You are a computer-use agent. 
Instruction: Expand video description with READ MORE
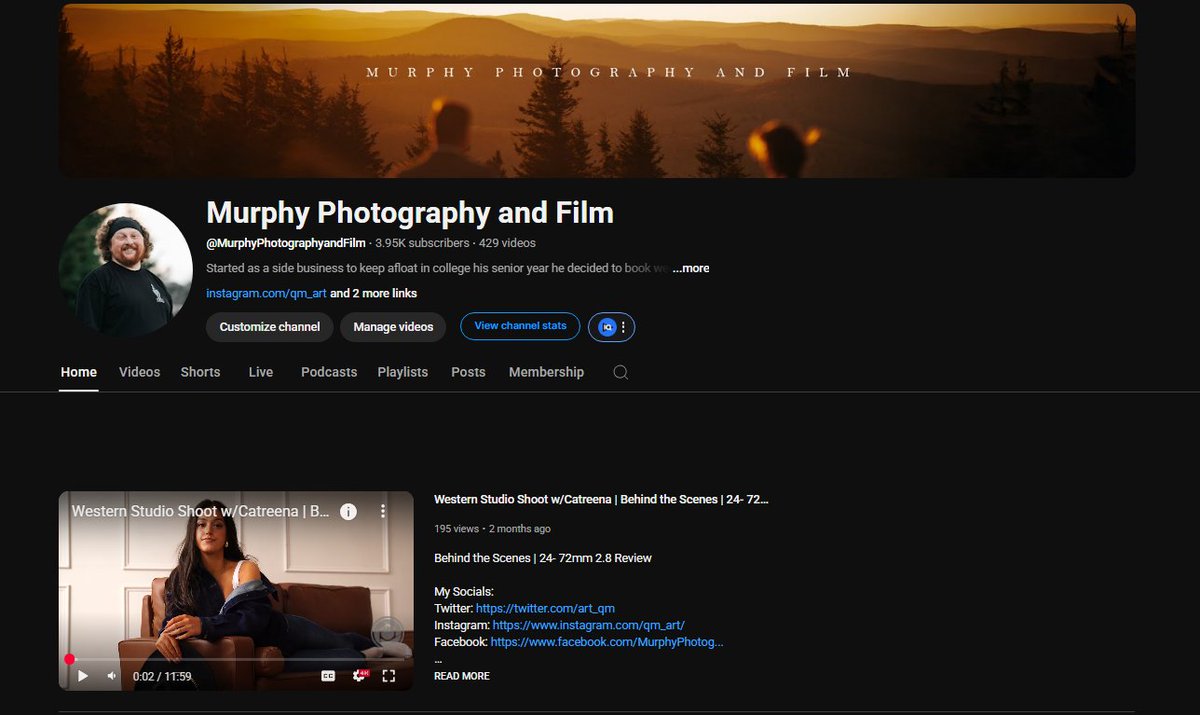coord(462,676)
